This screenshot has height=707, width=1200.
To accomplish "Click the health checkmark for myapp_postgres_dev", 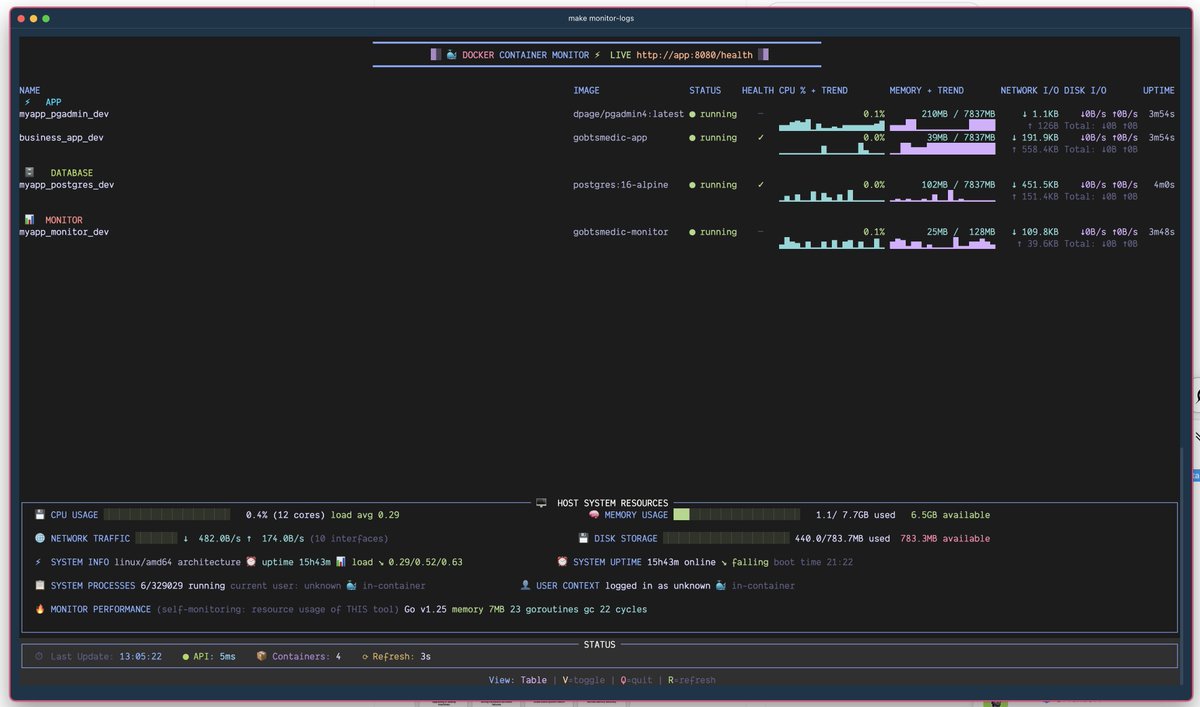I will (x=761, y=184).
